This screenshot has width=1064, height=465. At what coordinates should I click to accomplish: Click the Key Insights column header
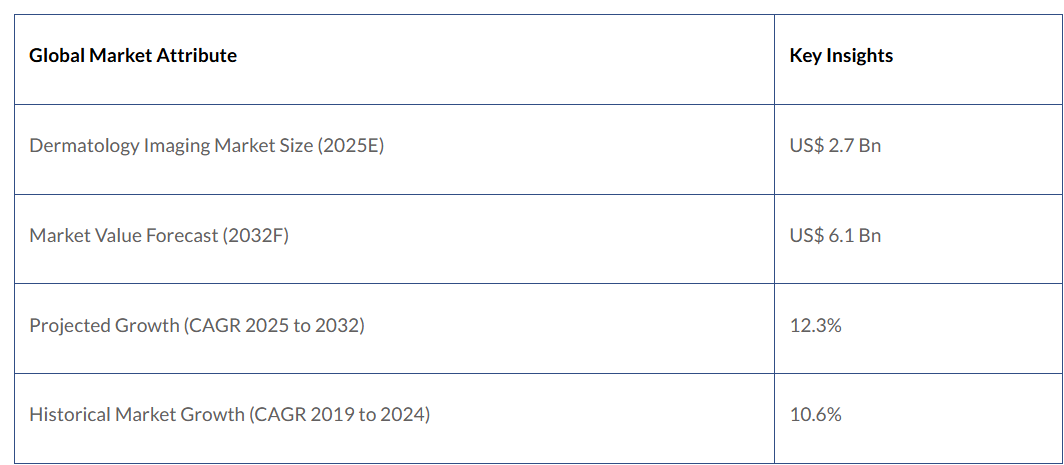(841, 56)
